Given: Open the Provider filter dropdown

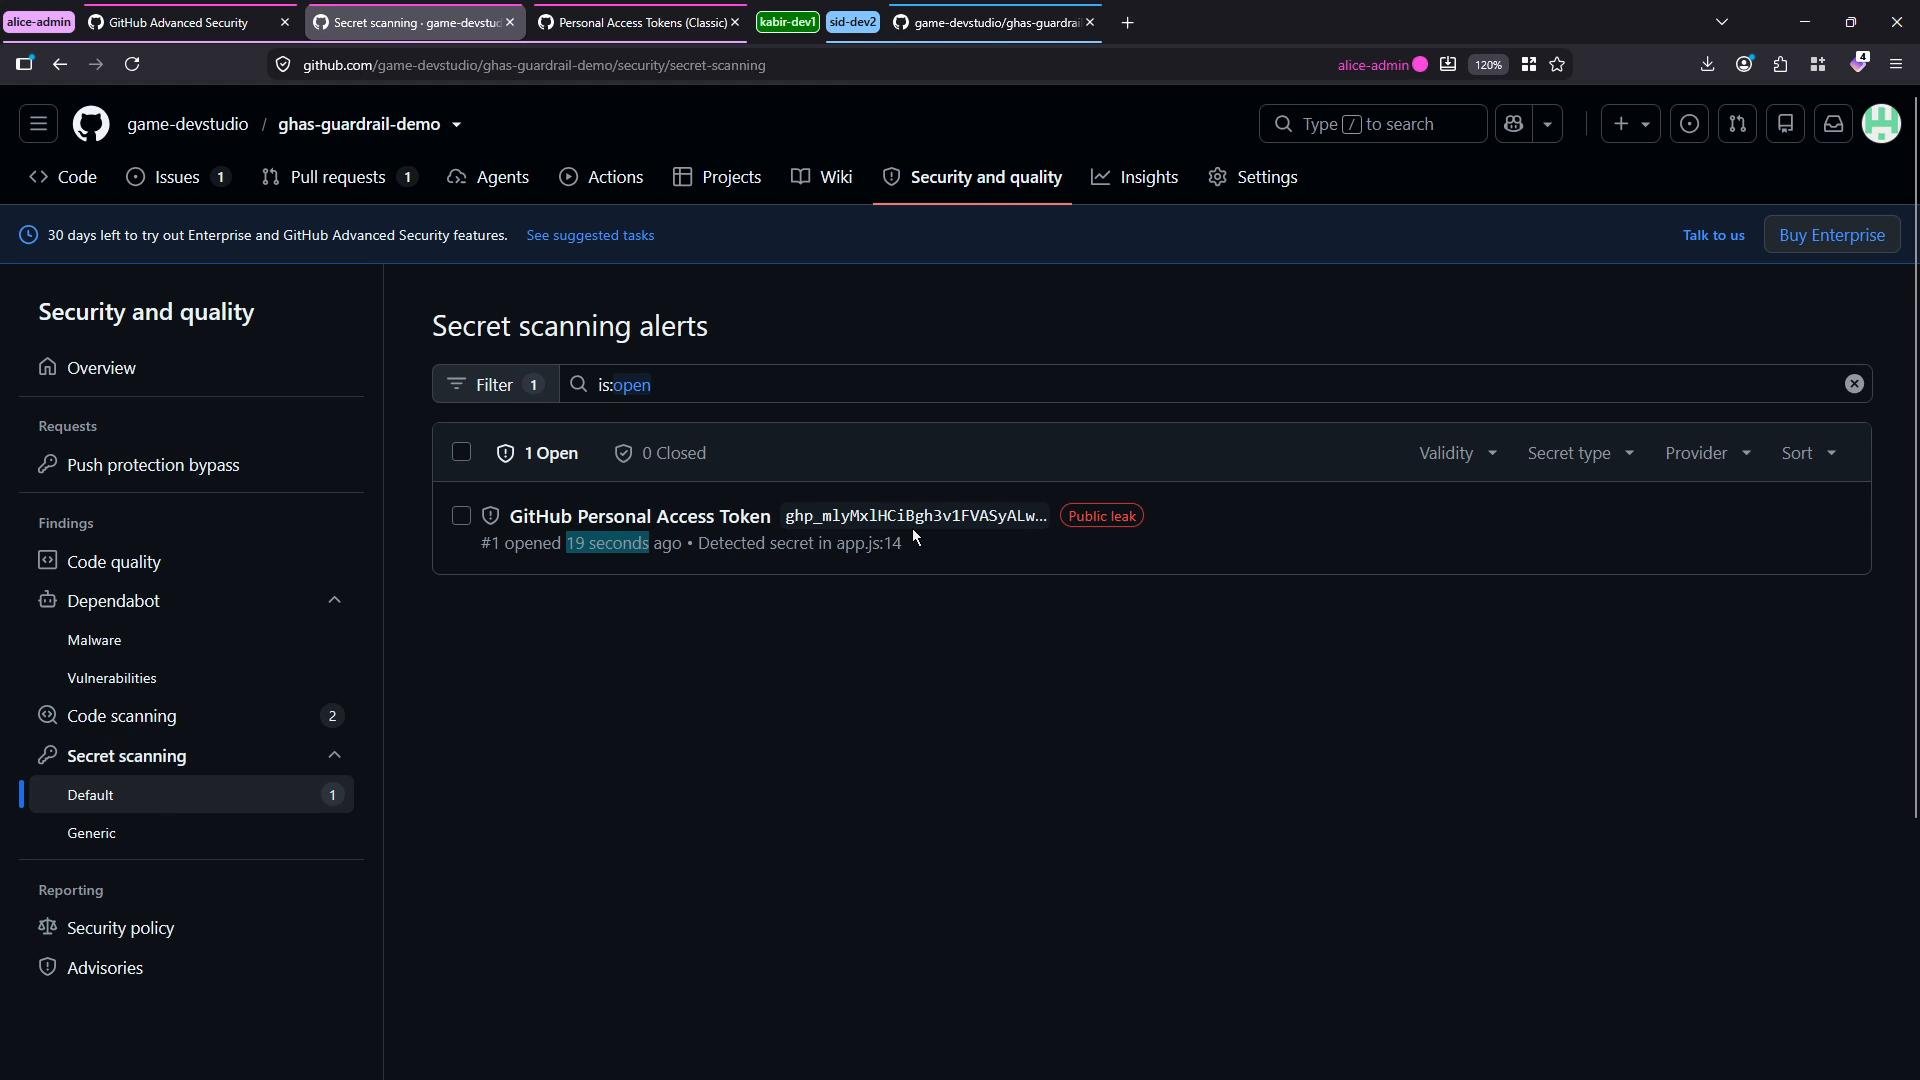Looking at the screenshot, I should click(x=1708, y=453).
